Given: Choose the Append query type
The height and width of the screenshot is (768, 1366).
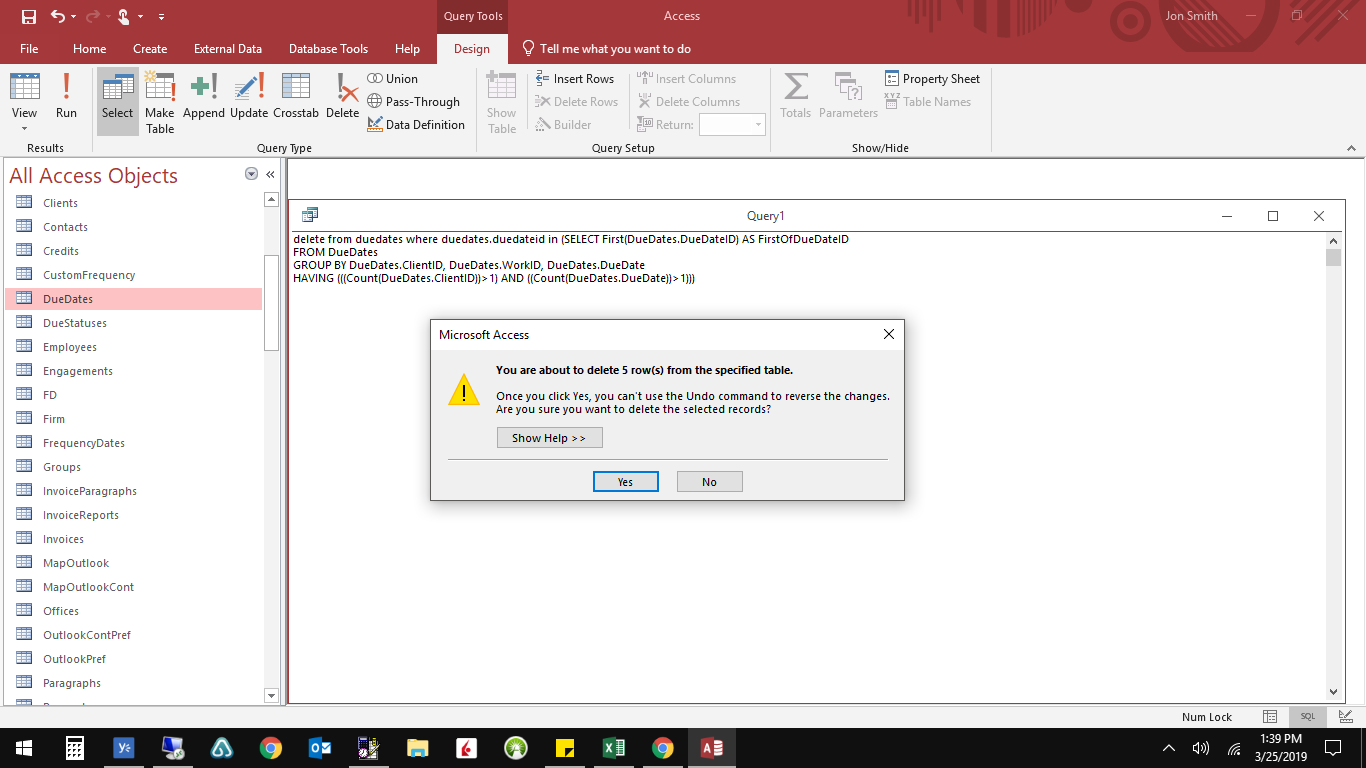Looking at the screenshot, I should pos(204,96).
